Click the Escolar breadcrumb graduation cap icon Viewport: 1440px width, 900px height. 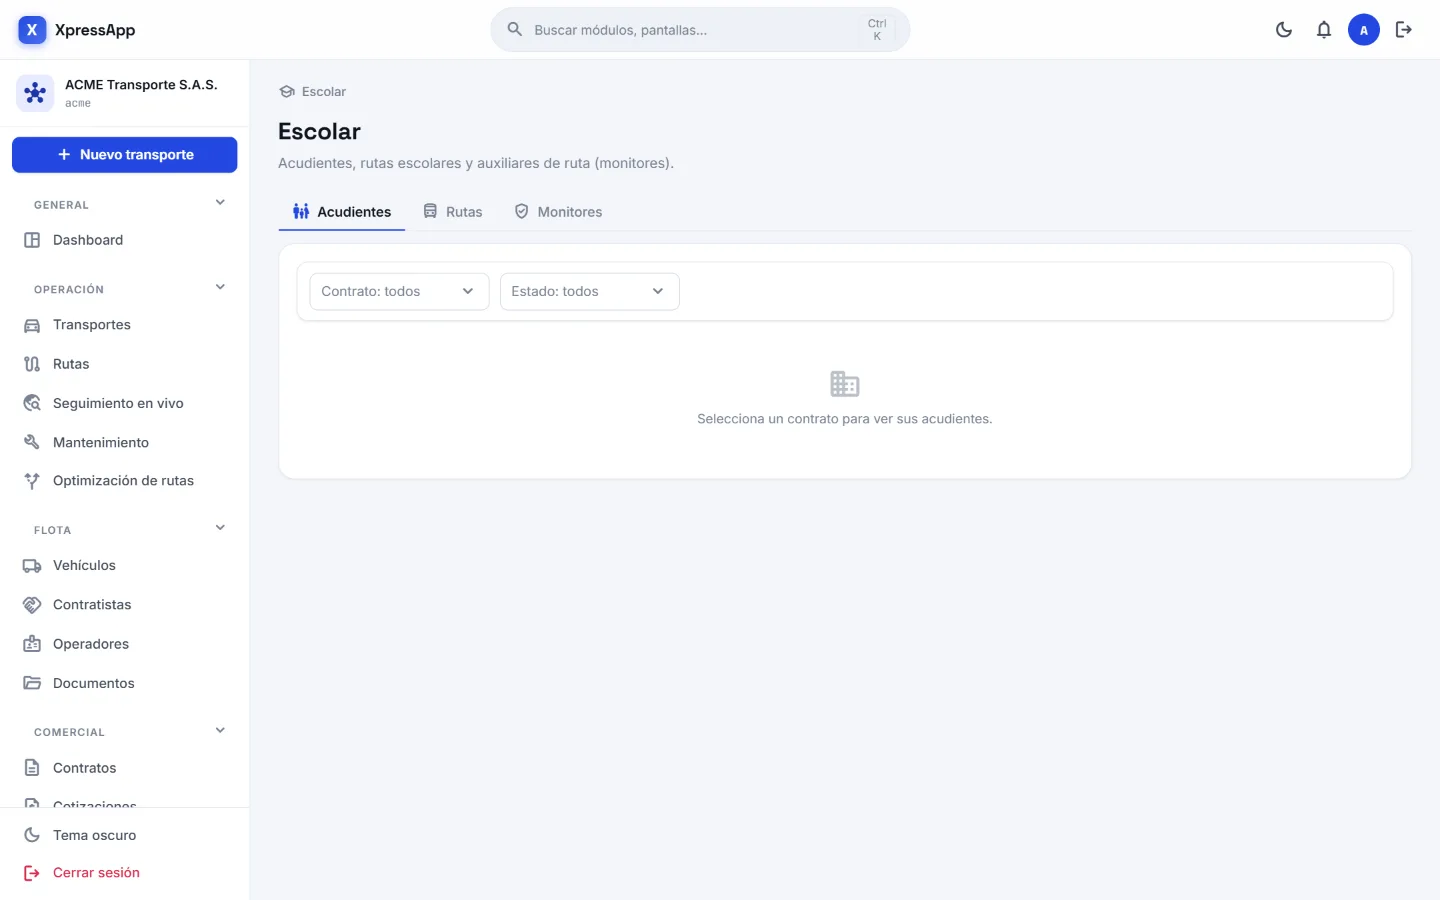coord(287,92)
